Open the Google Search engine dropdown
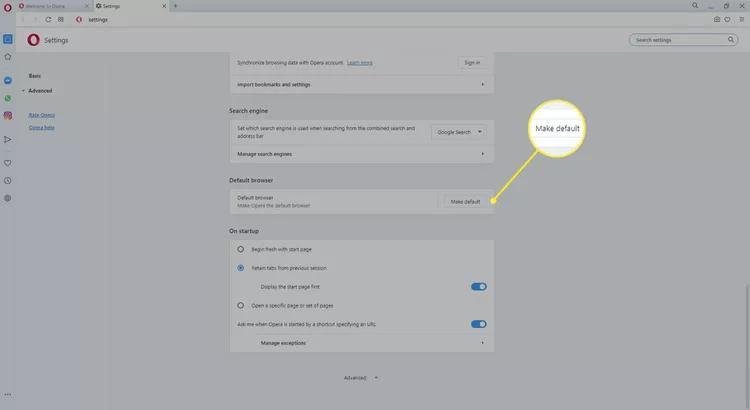The image size is (750, 410). [x=459, y=132]
